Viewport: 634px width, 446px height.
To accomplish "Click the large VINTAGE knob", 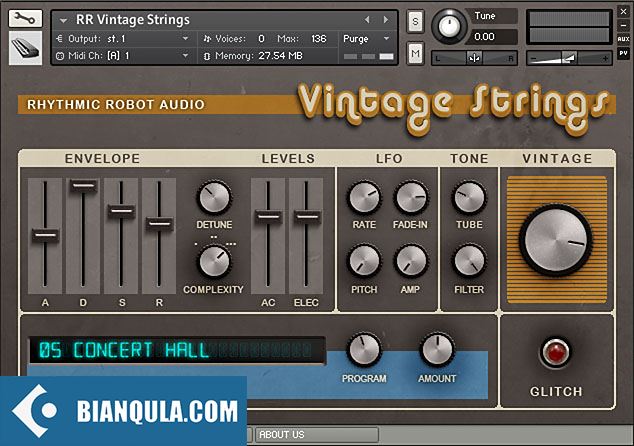I will pyautogui.click(x=556, y=240).
